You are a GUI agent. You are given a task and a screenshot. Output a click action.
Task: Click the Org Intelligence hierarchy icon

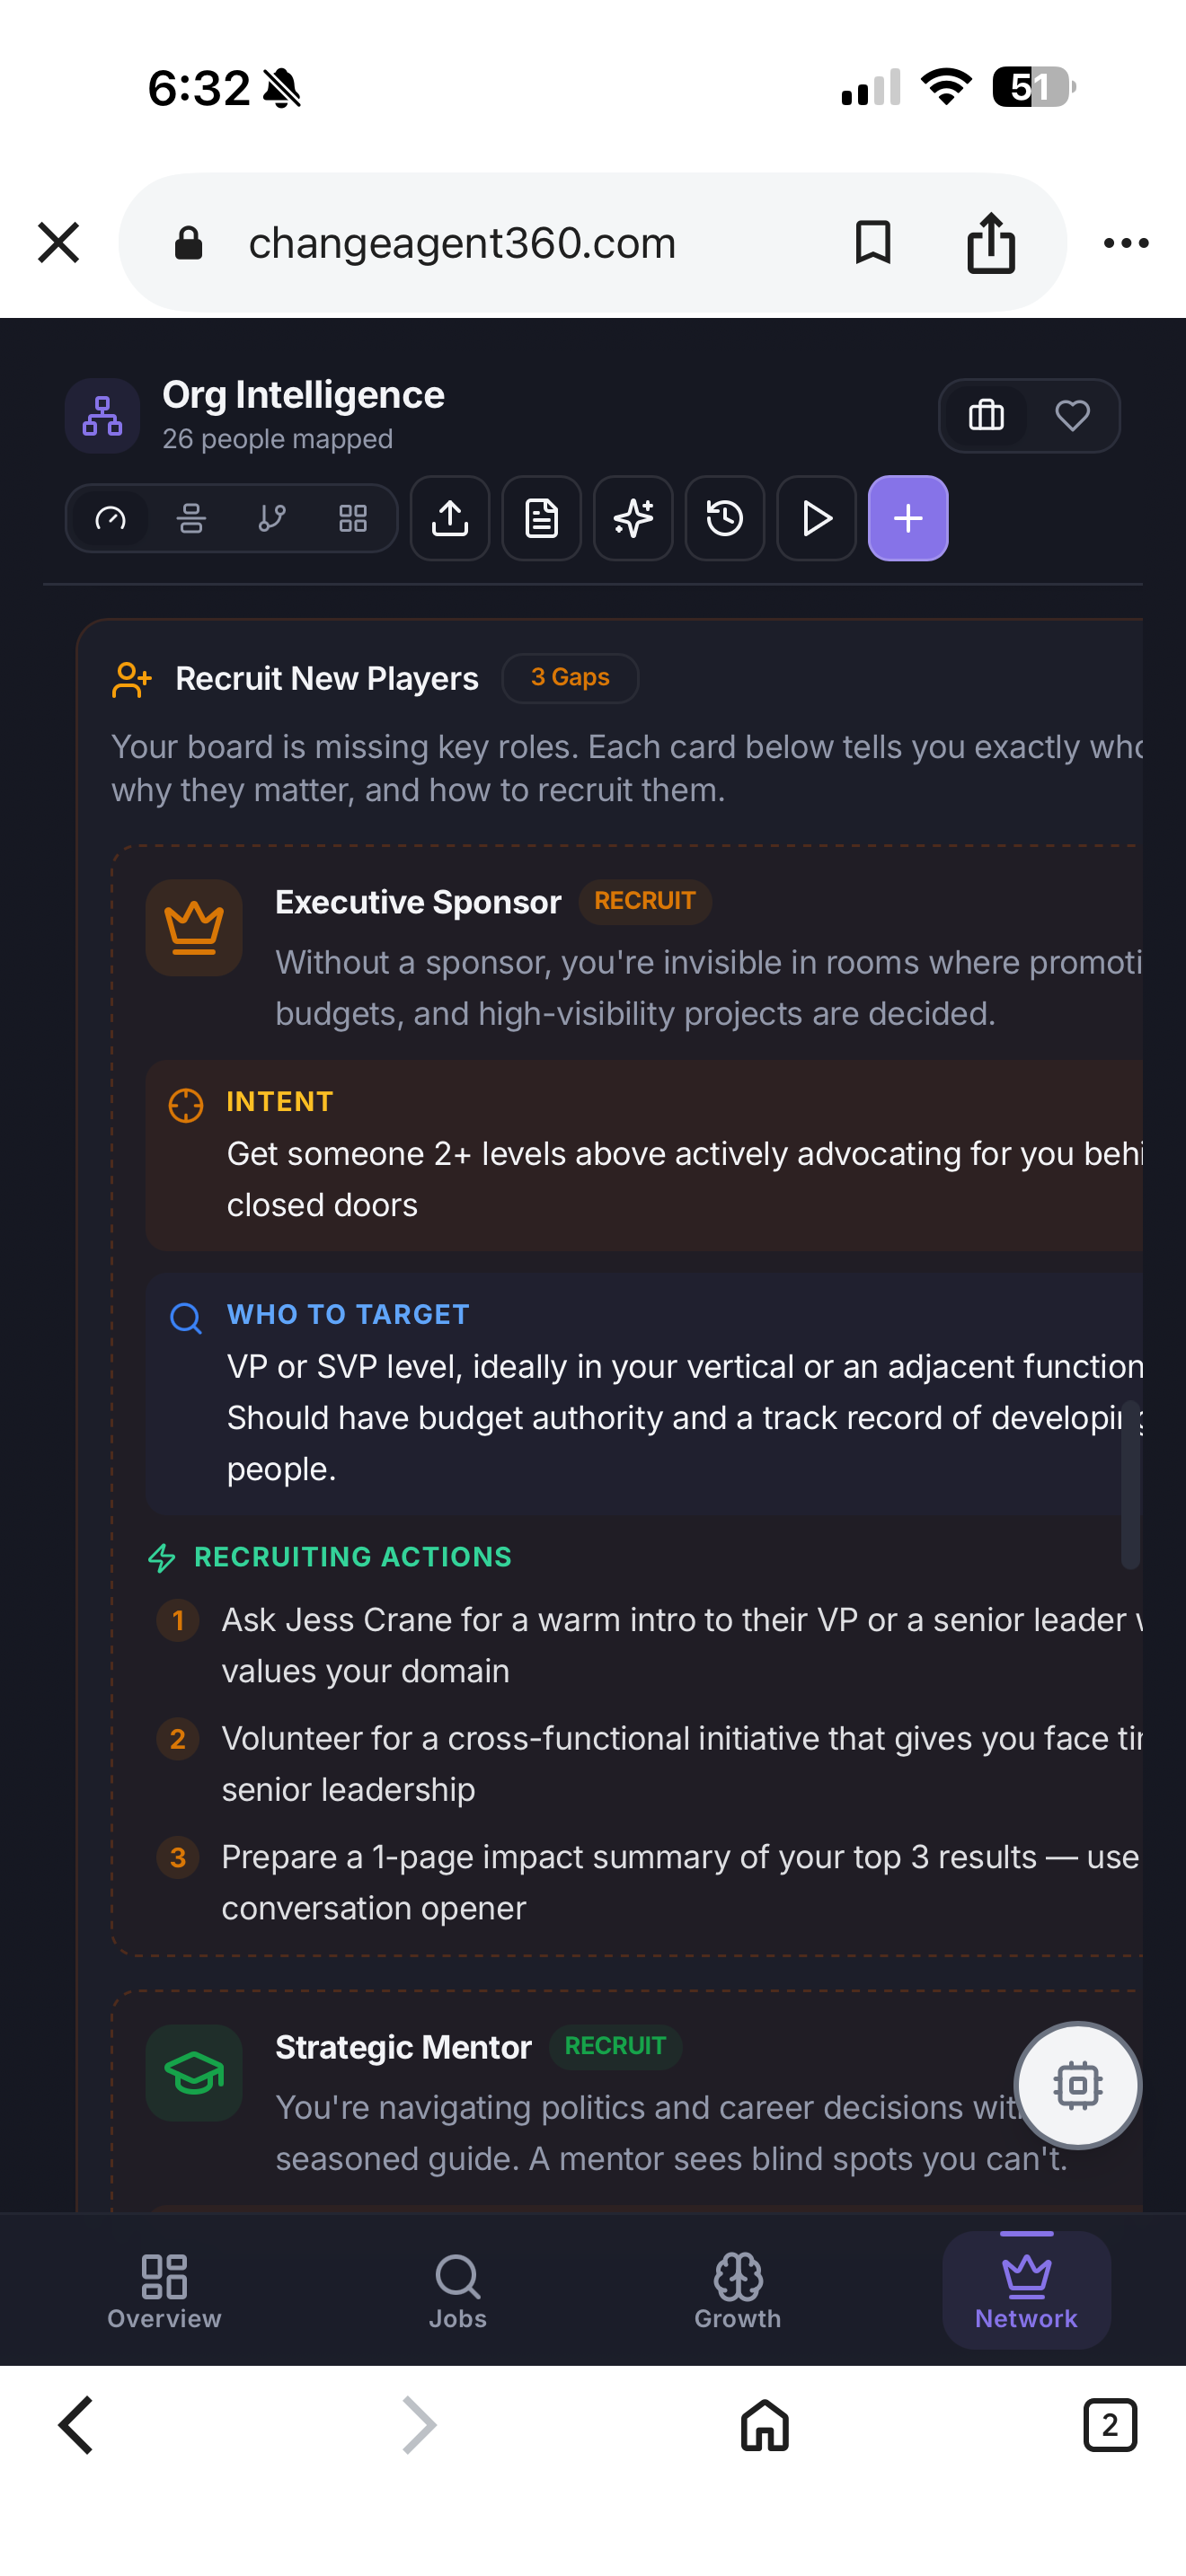tap(102, 415)
